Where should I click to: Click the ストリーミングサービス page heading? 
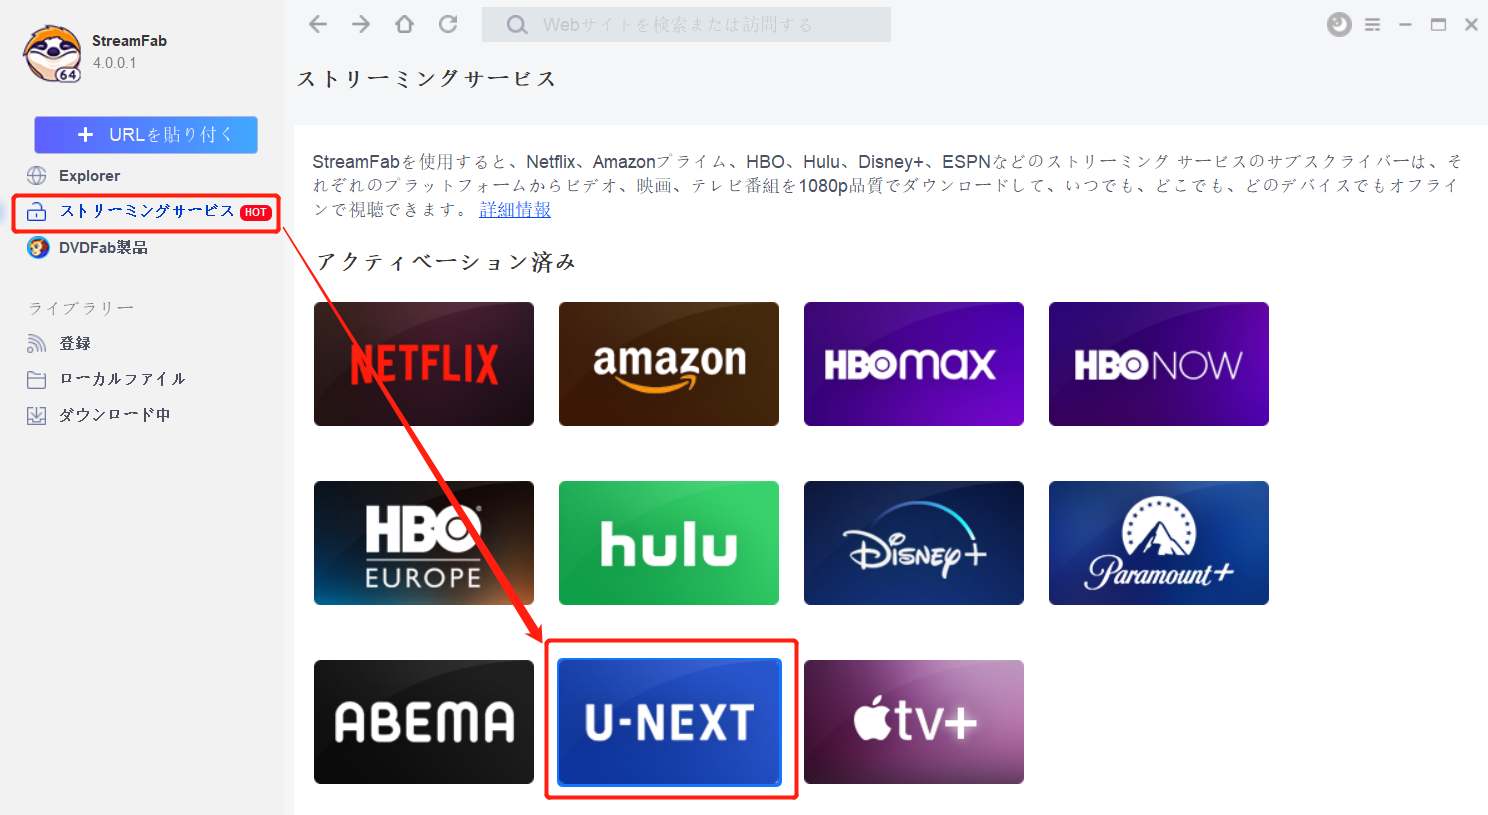pyautogui.click(x=427, y=79)
